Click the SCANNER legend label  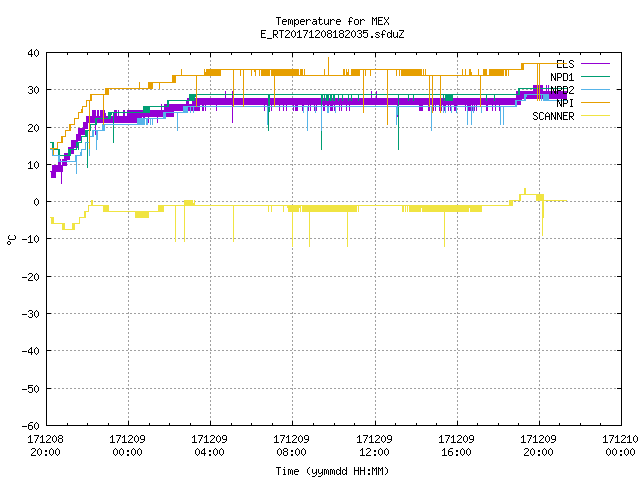(553, 116)
